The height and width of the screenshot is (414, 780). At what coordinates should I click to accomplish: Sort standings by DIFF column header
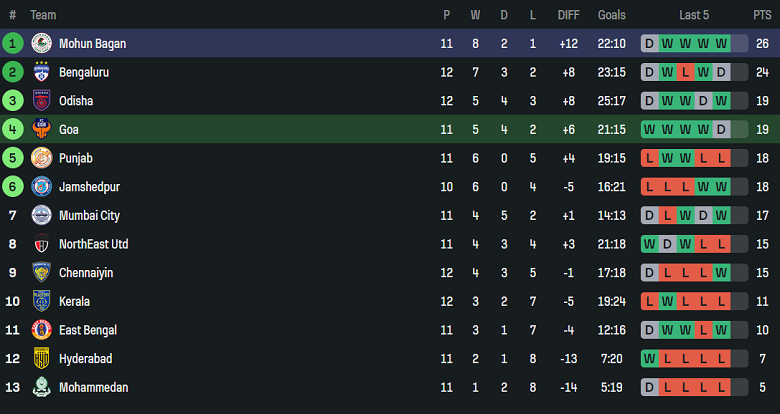pos(568,15)
